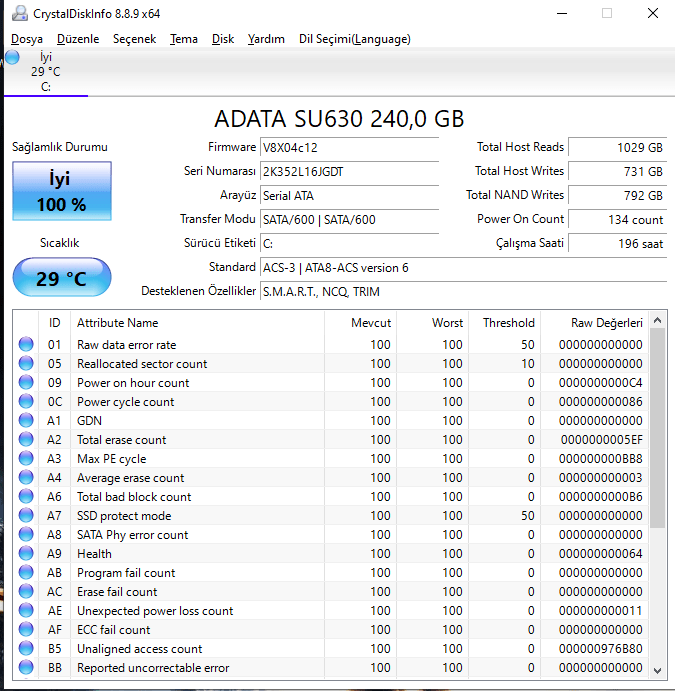Screen dimensions: 675x691
Task: Click the scroll down arrow of attribute list
Action: [657, 670]
